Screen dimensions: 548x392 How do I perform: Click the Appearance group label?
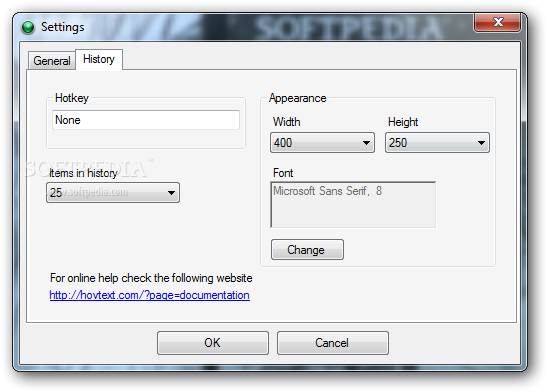tap(297, 98)
